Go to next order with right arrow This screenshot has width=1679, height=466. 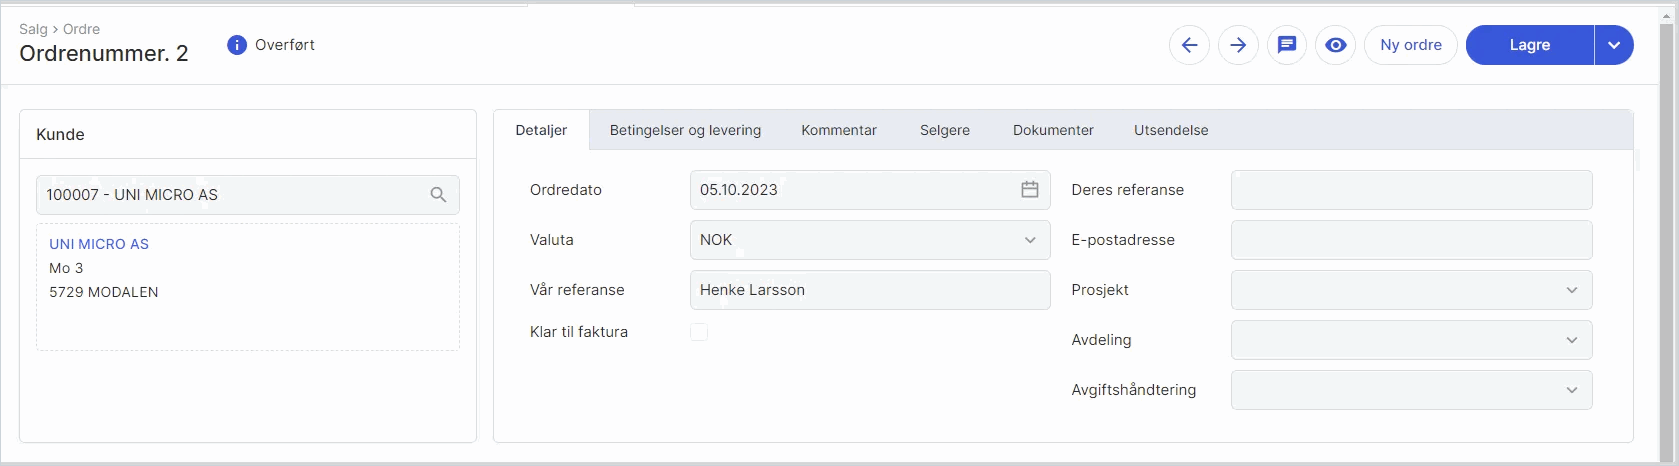[x=1238, y=45]
